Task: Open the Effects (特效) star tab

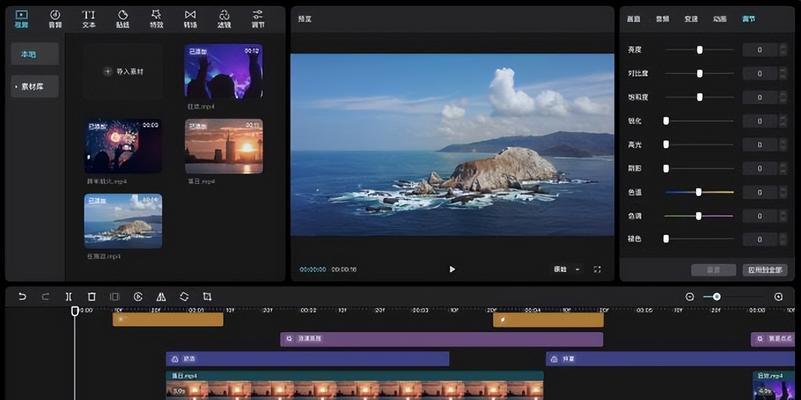Action: click(156, 19)
